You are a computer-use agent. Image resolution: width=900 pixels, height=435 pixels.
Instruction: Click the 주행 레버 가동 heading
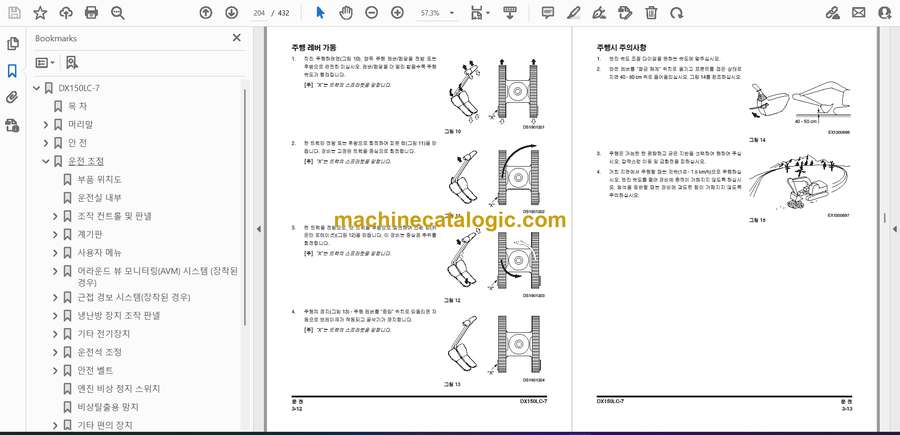click(x=314, y=48)
